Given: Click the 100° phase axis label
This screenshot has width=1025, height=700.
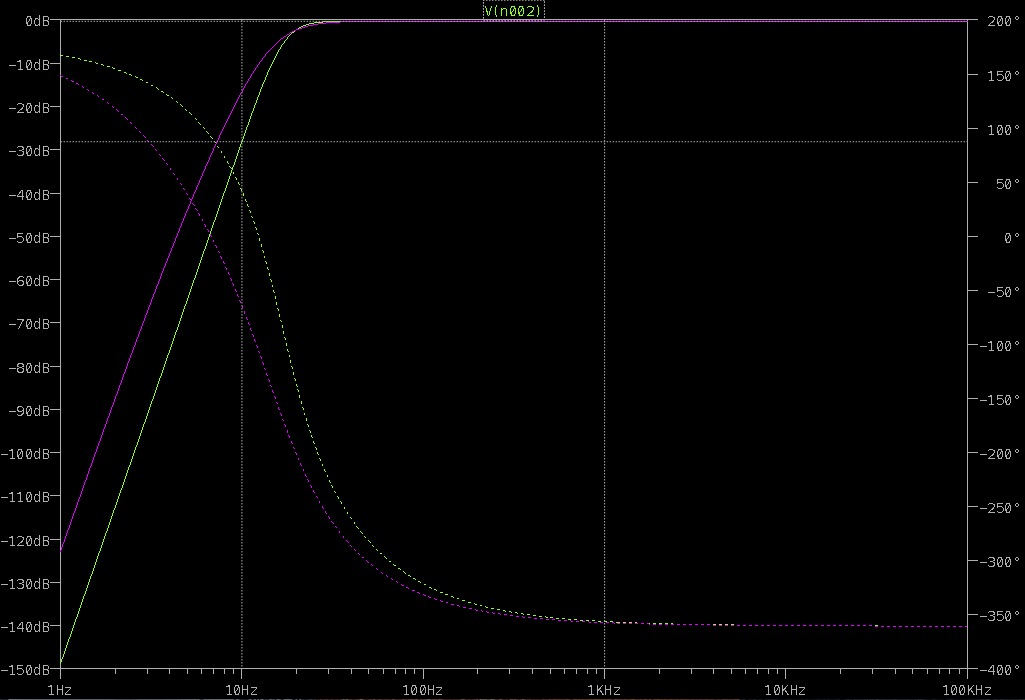Looking at the screenshot, I should [1003, 130].
